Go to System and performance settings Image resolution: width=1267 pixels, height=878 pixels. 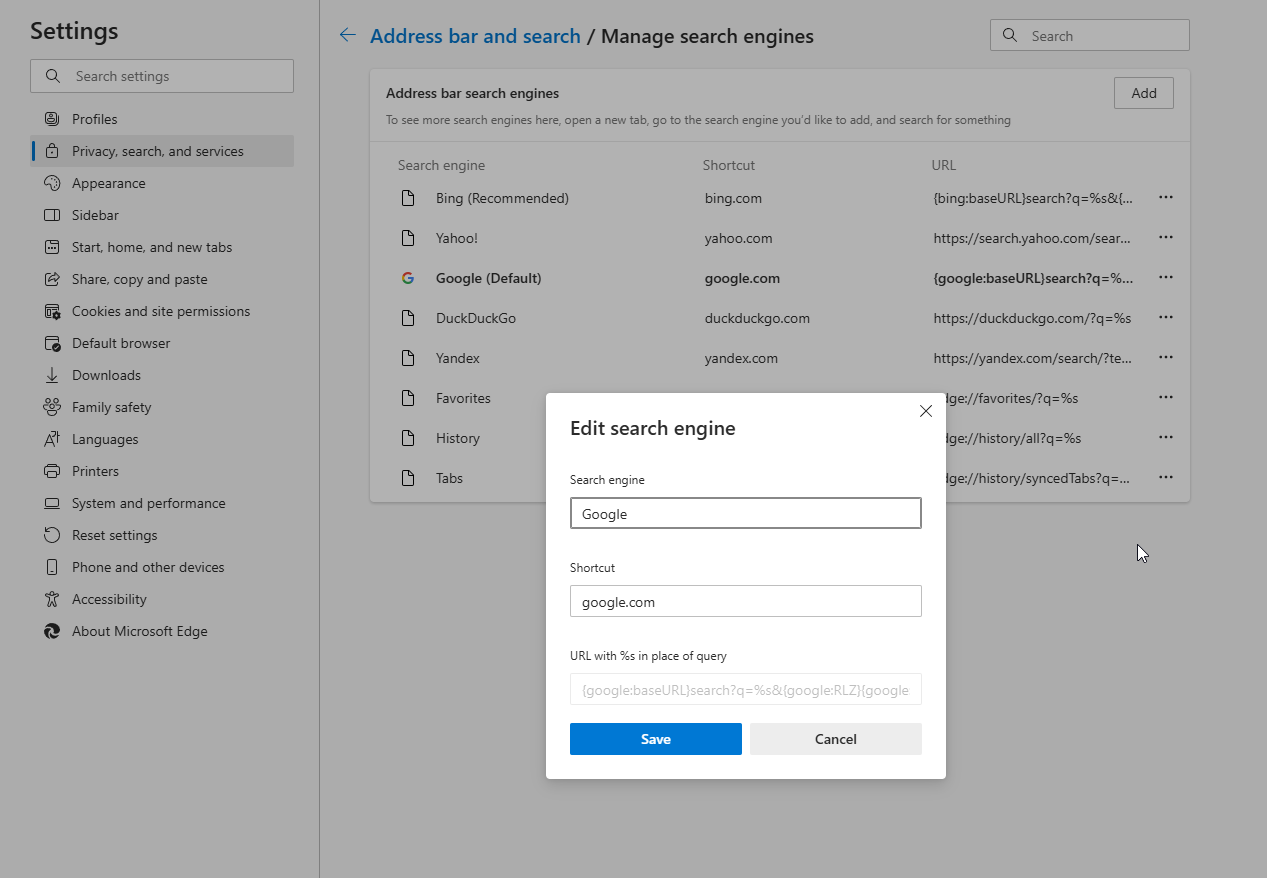pos(148,503)
